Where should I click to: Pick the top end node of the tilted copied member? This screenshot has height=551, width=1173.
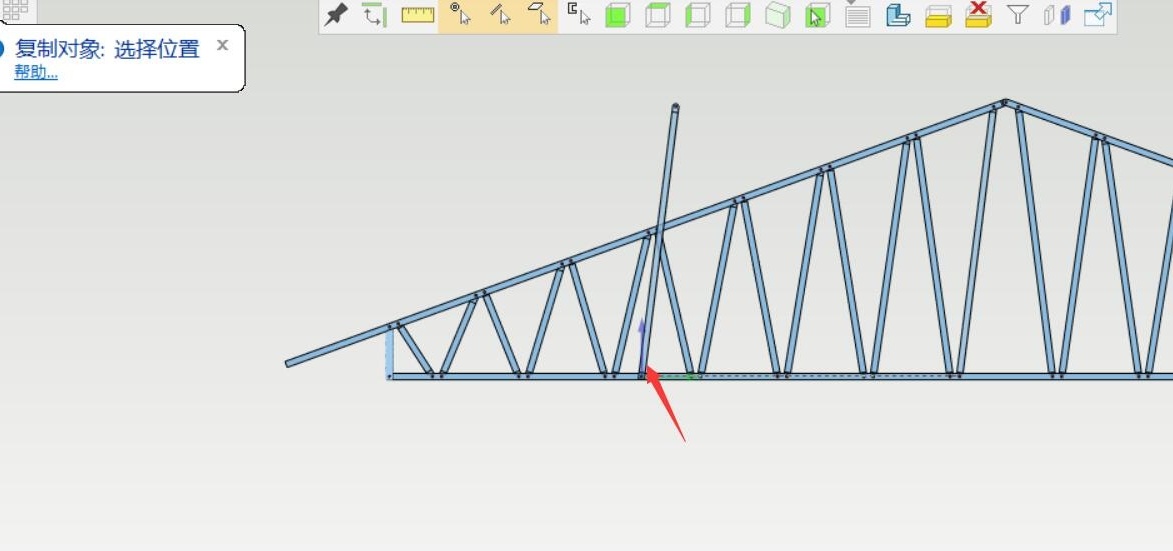pyautogui.click(x=676, y=108)
